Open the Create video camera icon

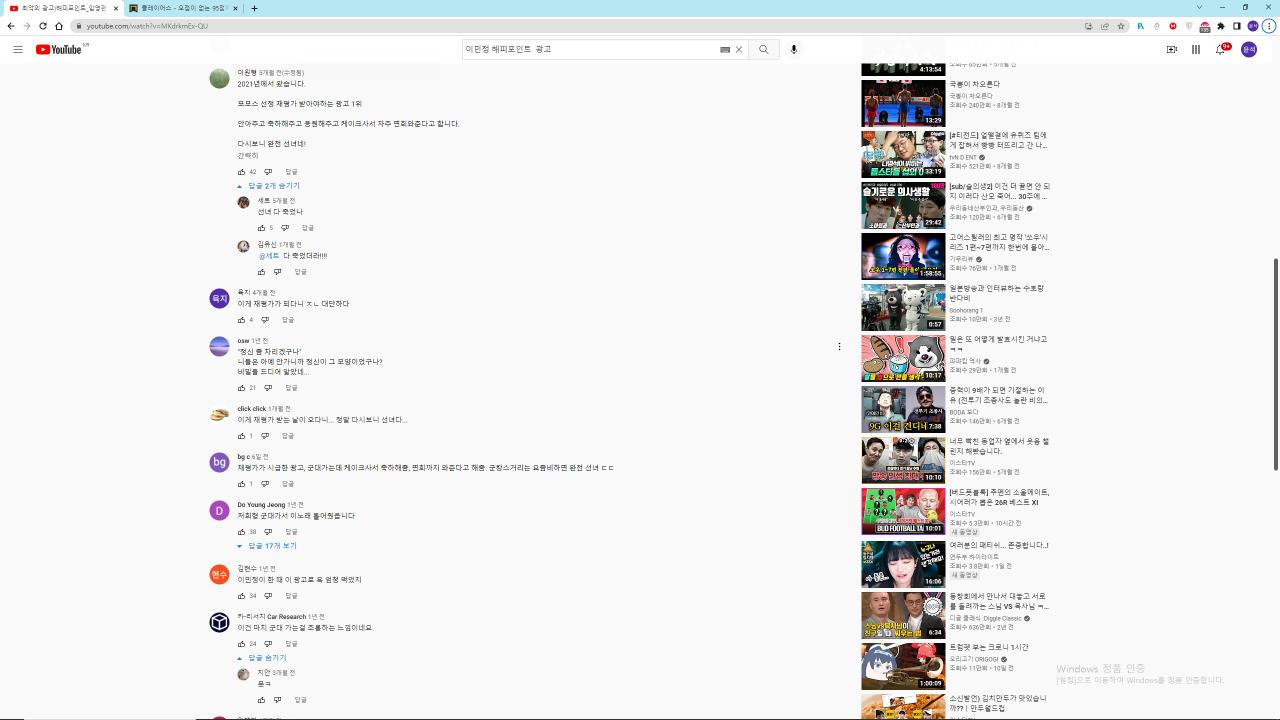(x=1172, y=49)
